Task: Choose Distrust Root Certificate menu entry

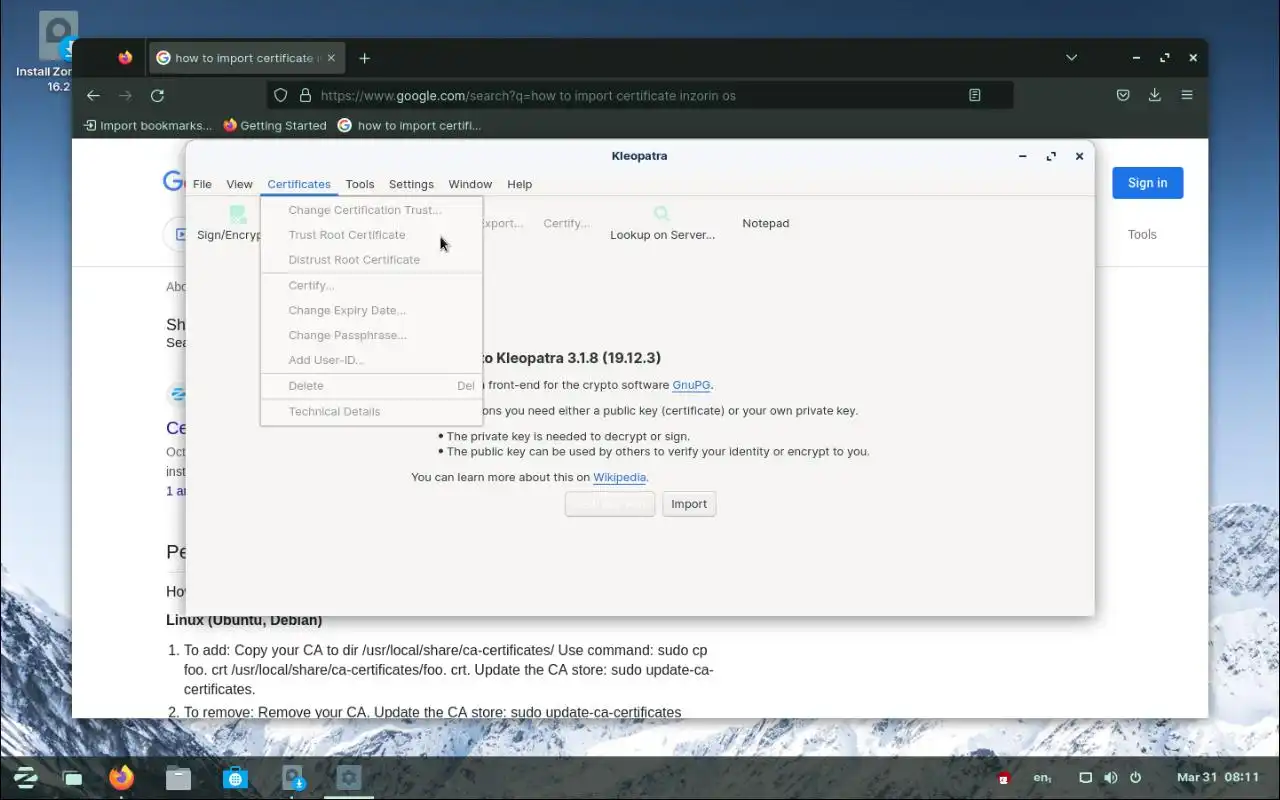Action: (x=371, y=260)
